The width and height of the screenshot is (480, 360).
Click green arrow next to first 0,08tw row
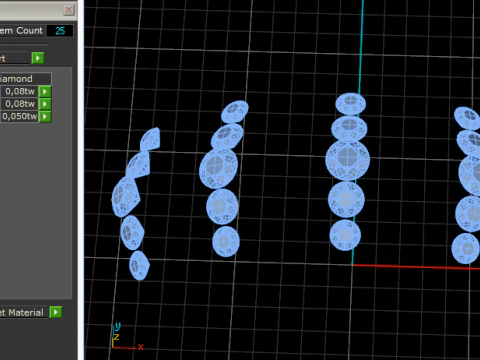[x=45, y=91]
